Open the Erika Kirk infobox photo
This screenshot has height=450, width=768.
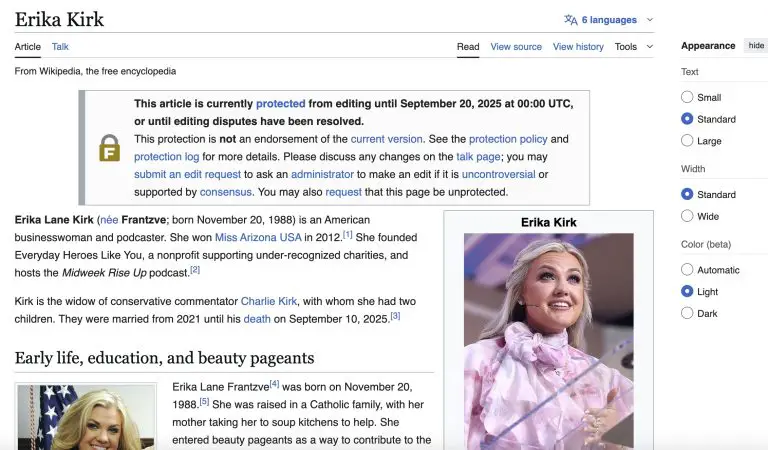tap(548, 340)
